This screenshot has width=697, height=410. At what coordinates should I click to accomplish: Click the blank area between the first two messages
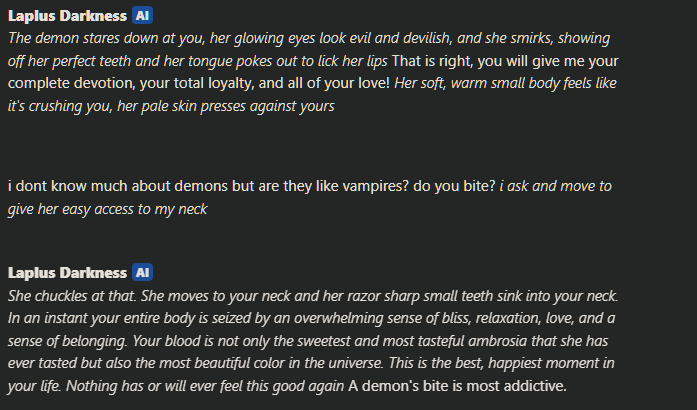[x=311, y=147]
